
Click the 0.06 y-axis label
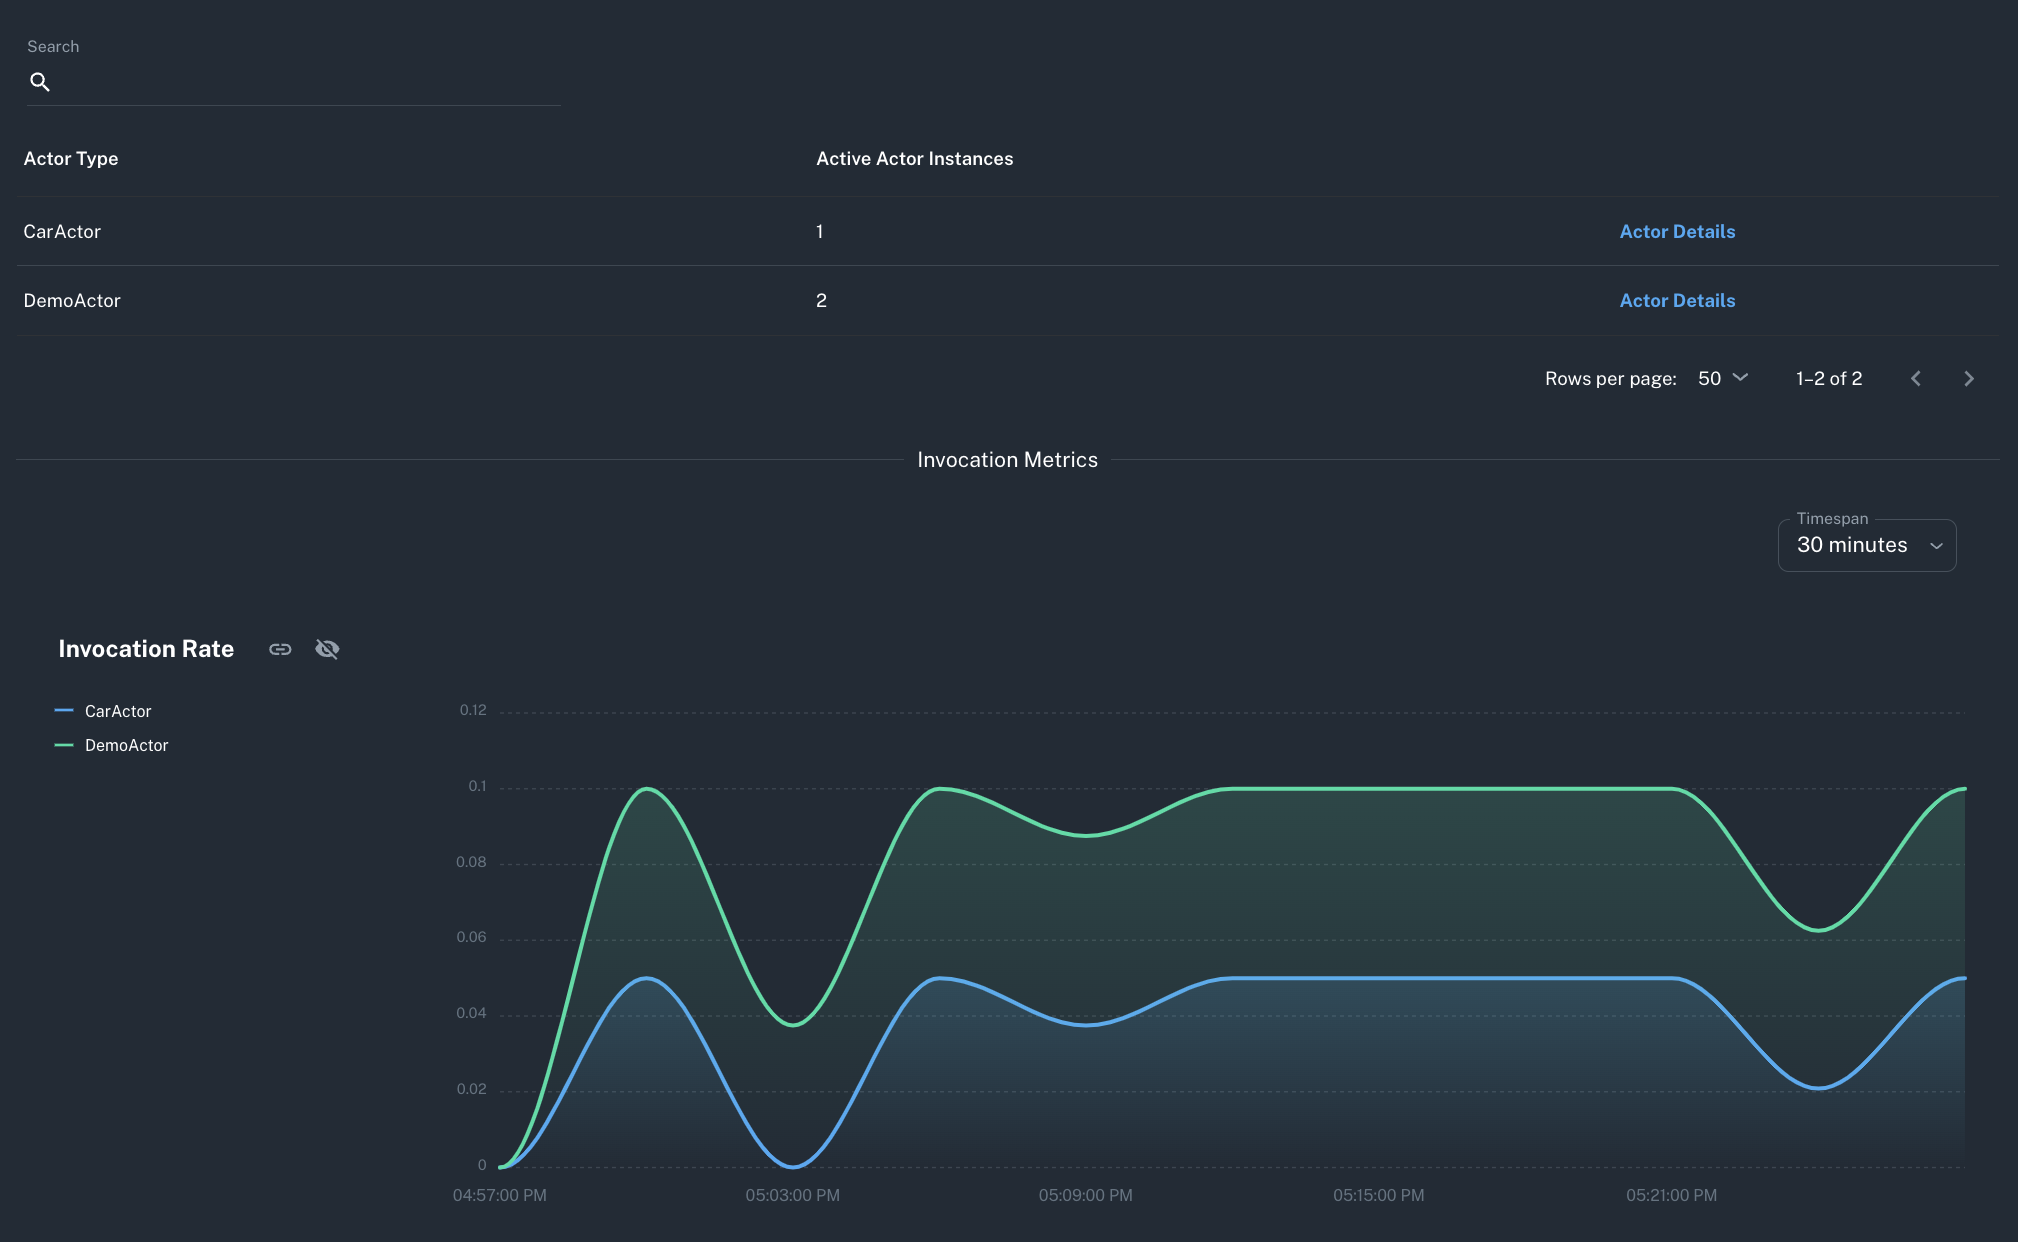point(471,937)
